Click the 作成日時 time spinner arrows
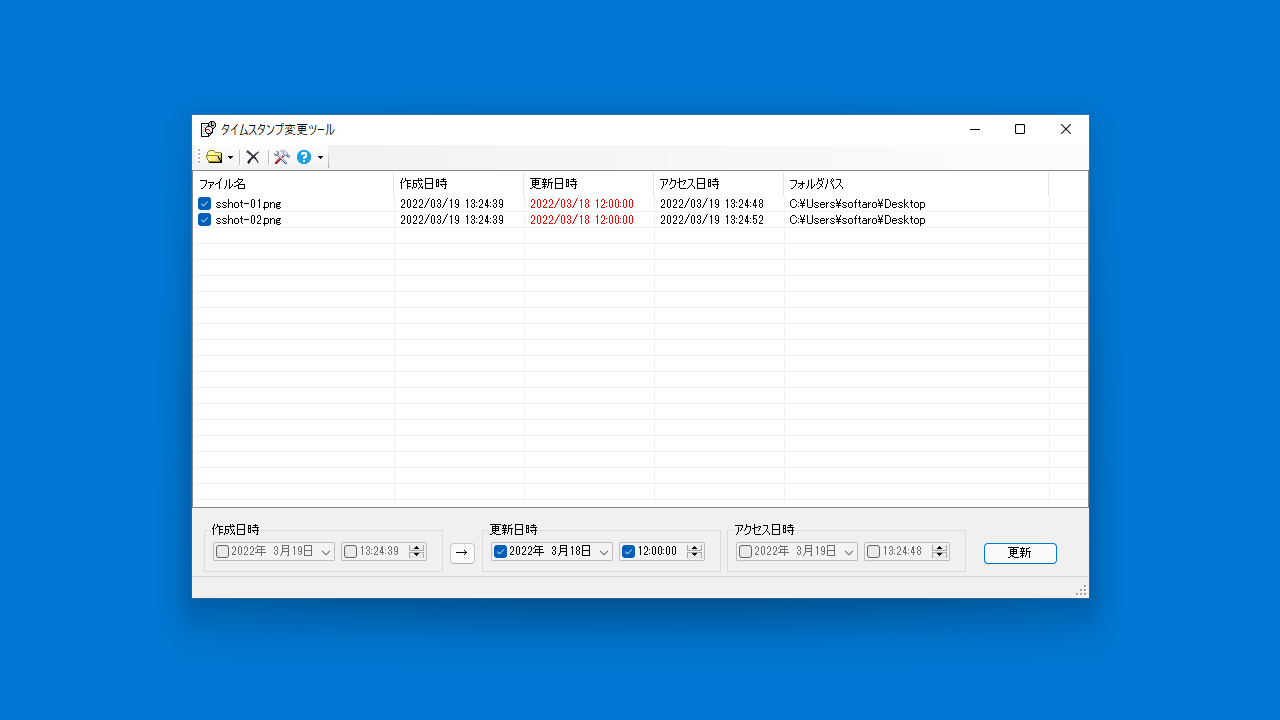Image resolution: width=1280 pixels, height=720 pixels. 417,551
